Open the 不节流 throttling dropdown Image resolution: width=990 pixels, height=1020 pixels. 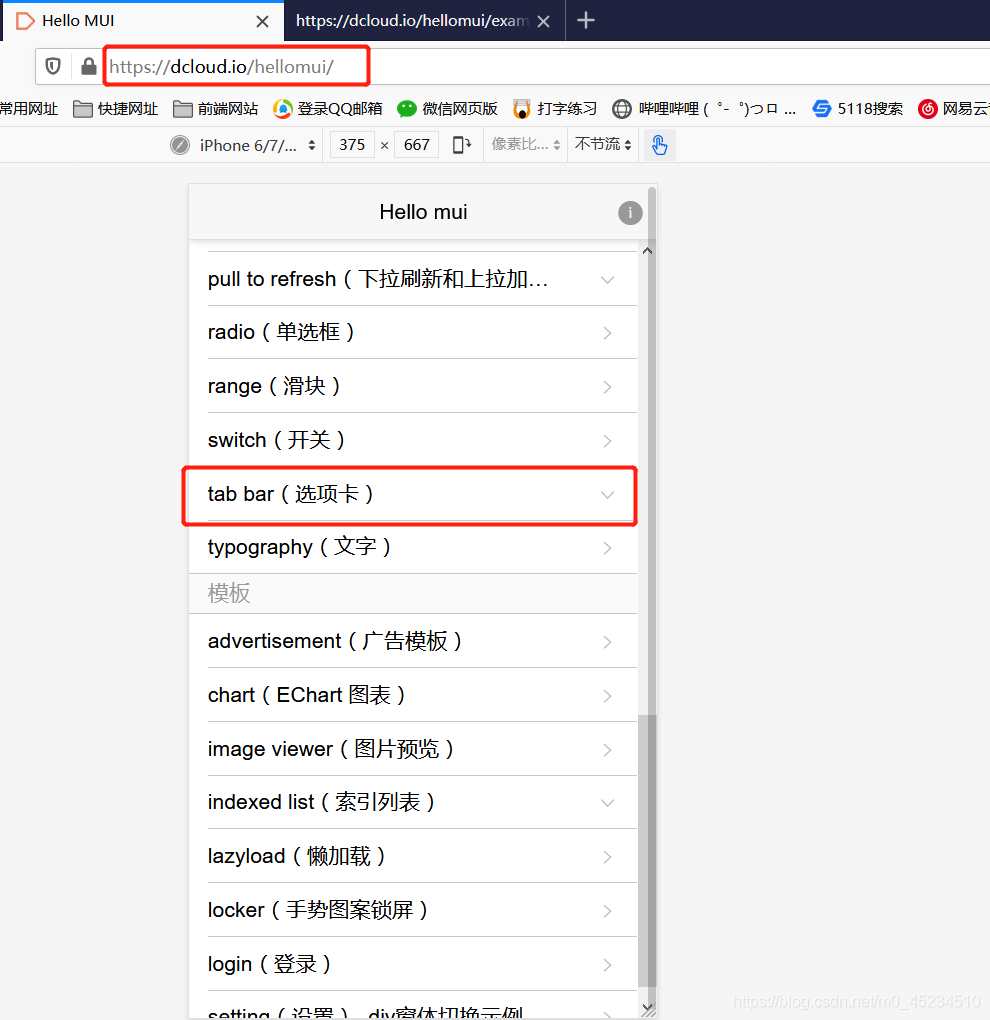(603, 144)
